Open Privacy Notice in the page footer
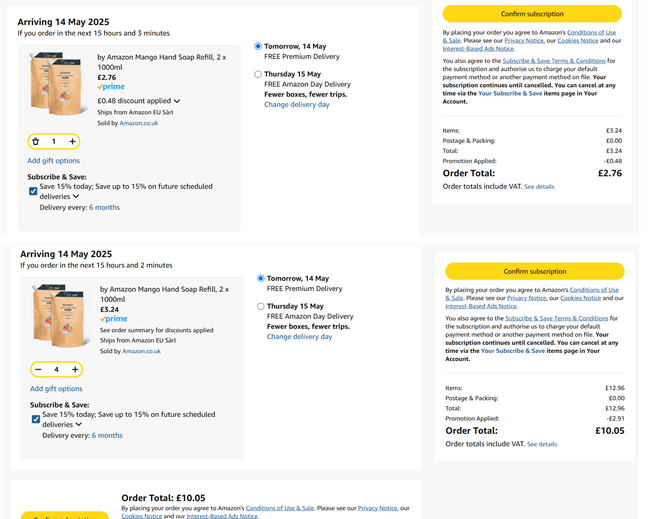 378,508
